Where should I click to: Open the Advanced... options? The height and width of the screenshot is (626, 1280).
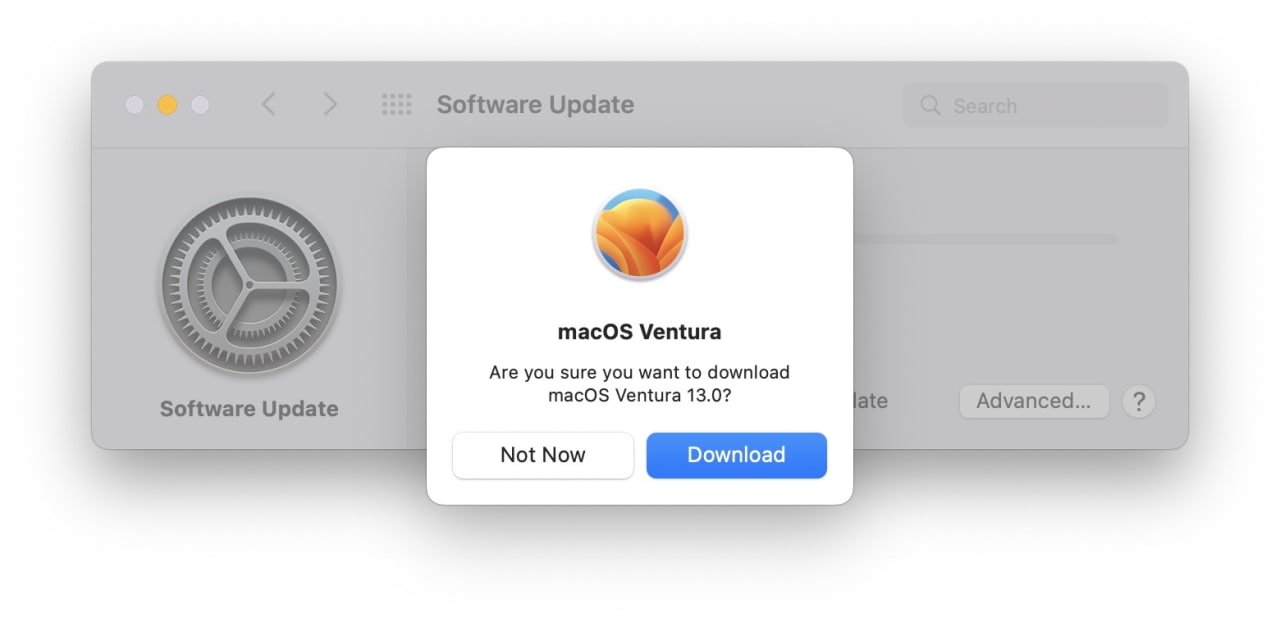pyautogui.click(x=1034, y=401)
